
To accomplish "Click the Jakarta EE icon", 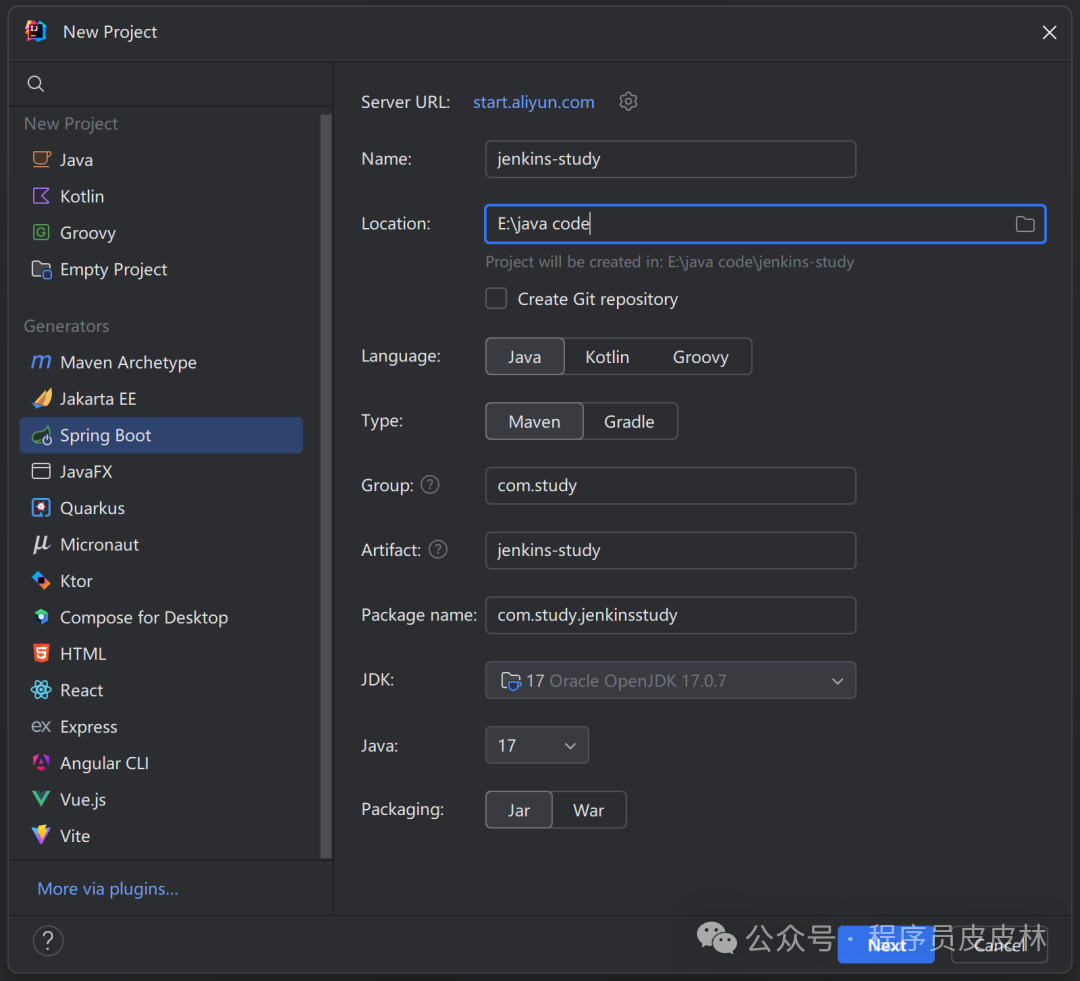I will click(x=41, y=398).
